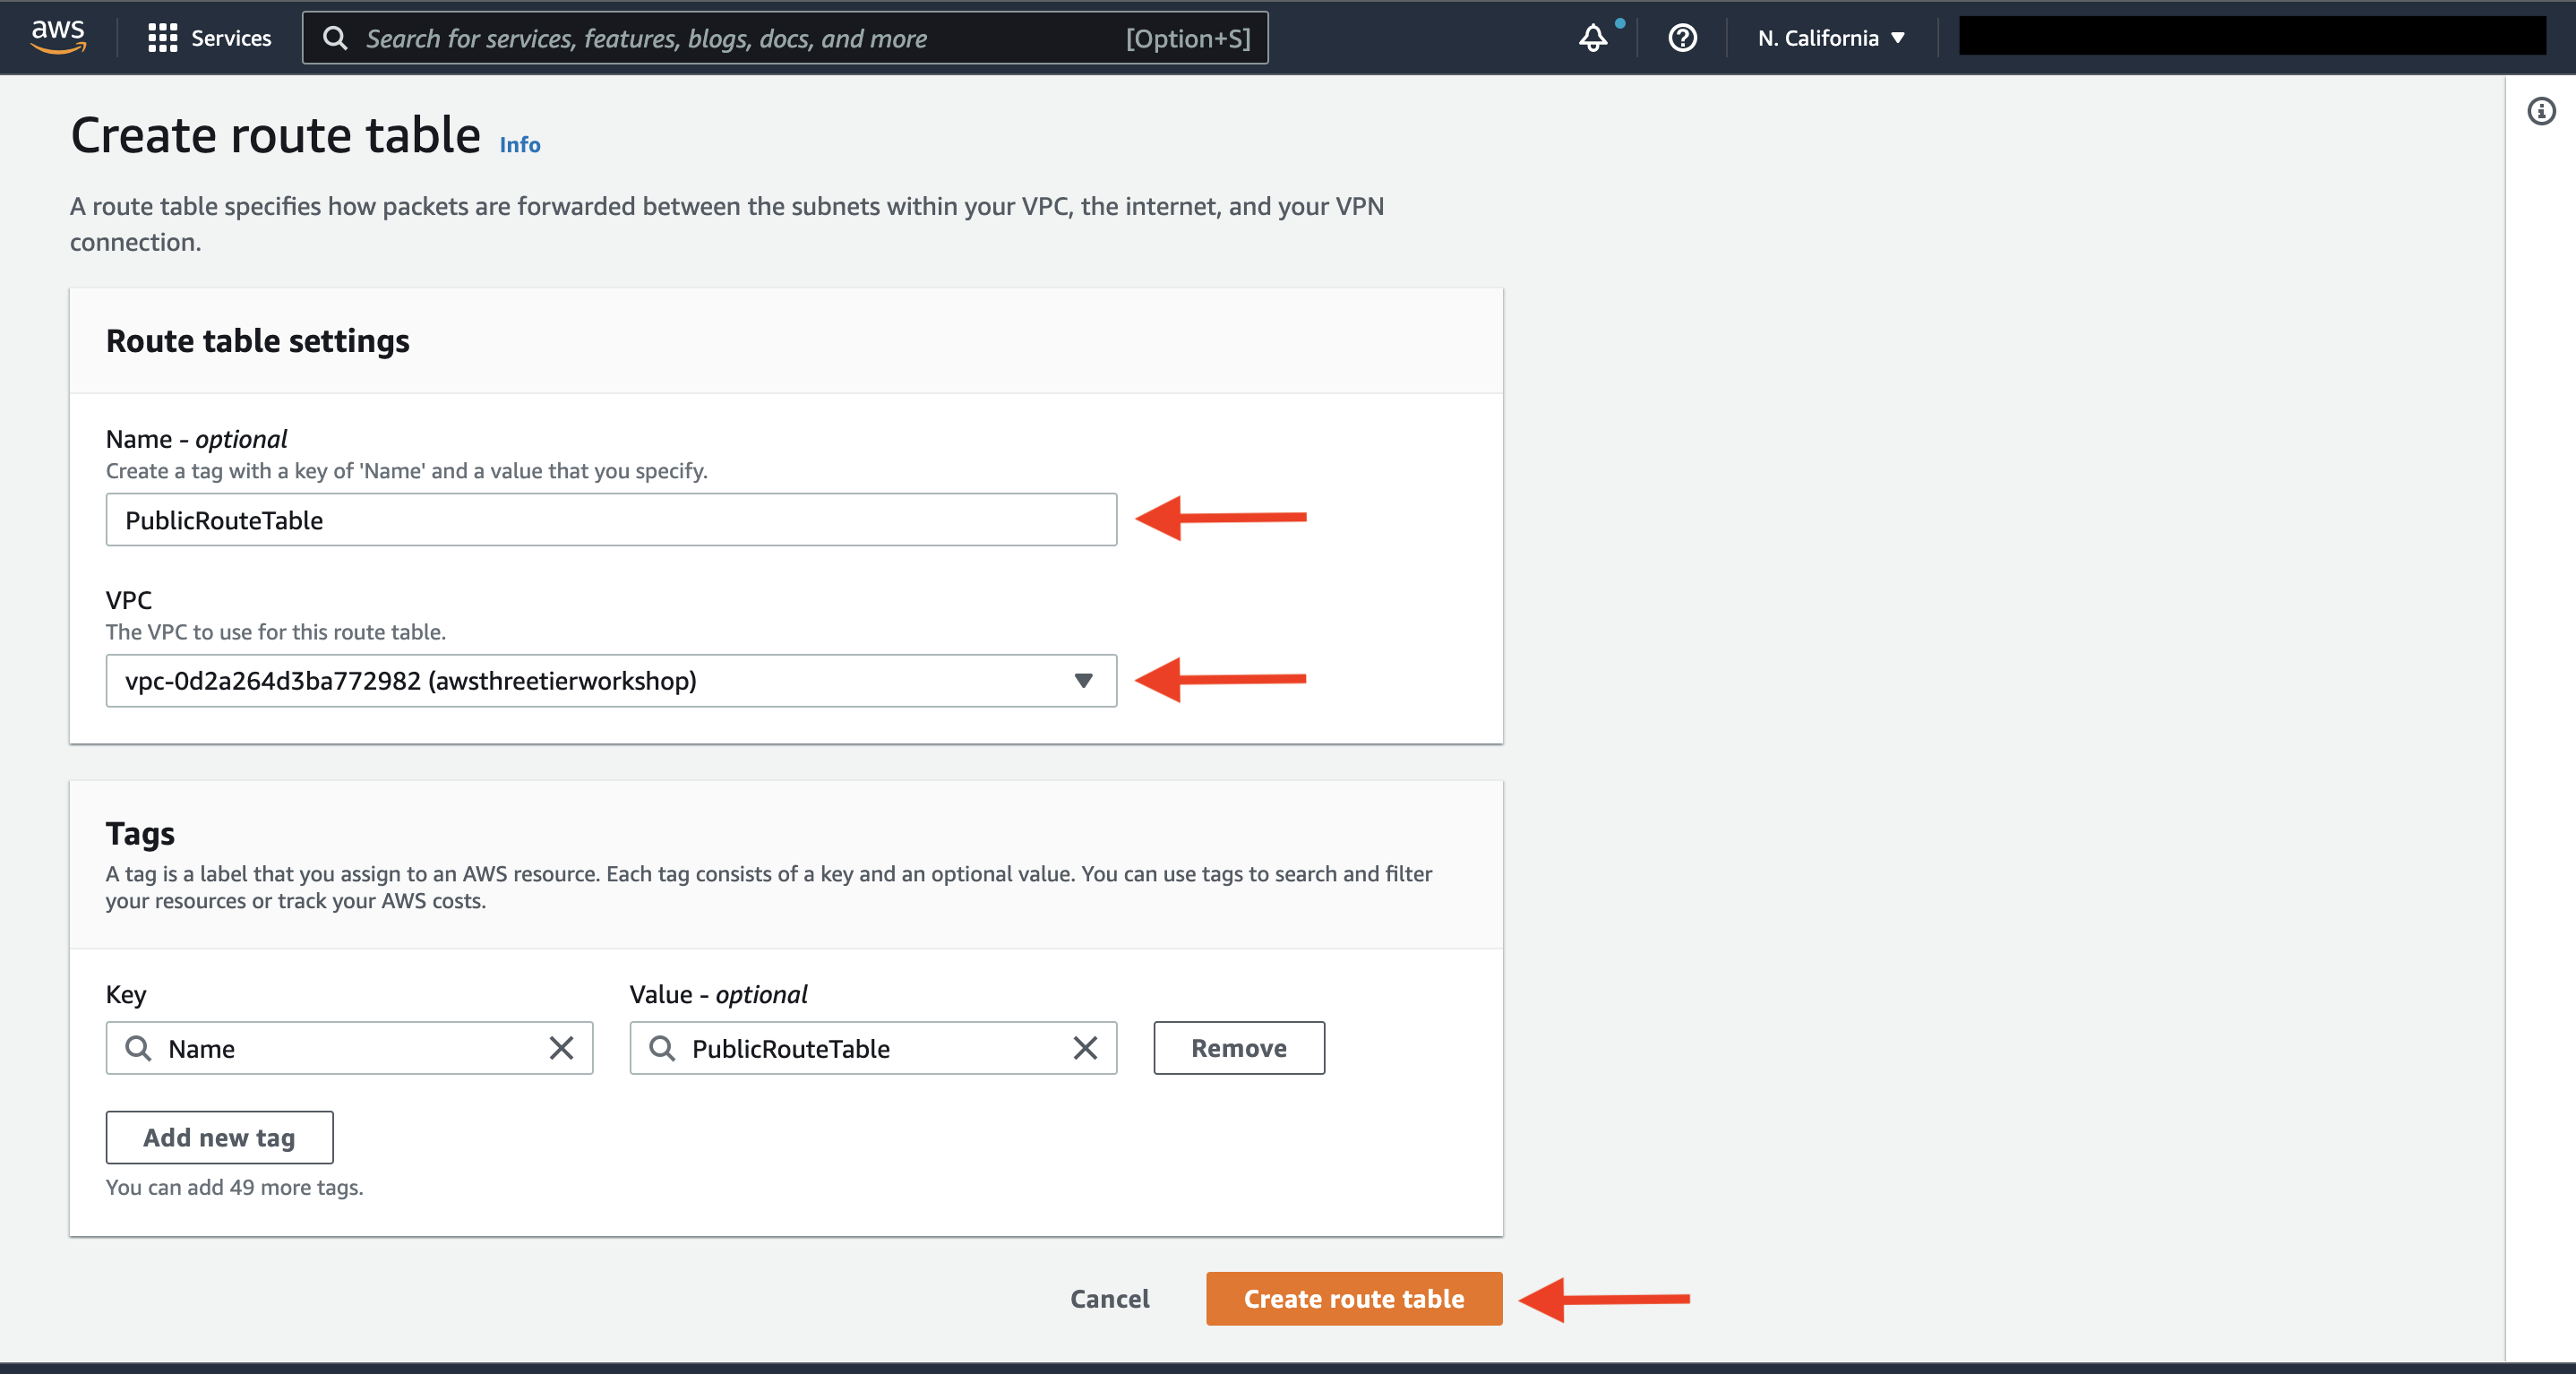Cancel route table creation
Viewport: 2576px width, 1374px height.
1110,1298
